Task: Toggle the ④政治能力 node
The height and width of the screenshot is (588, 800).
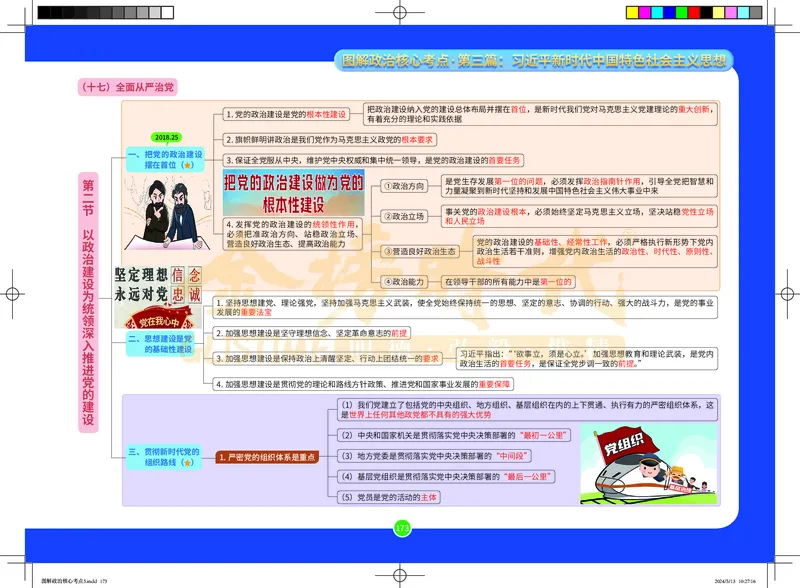Action: click(x=405, y=281)
